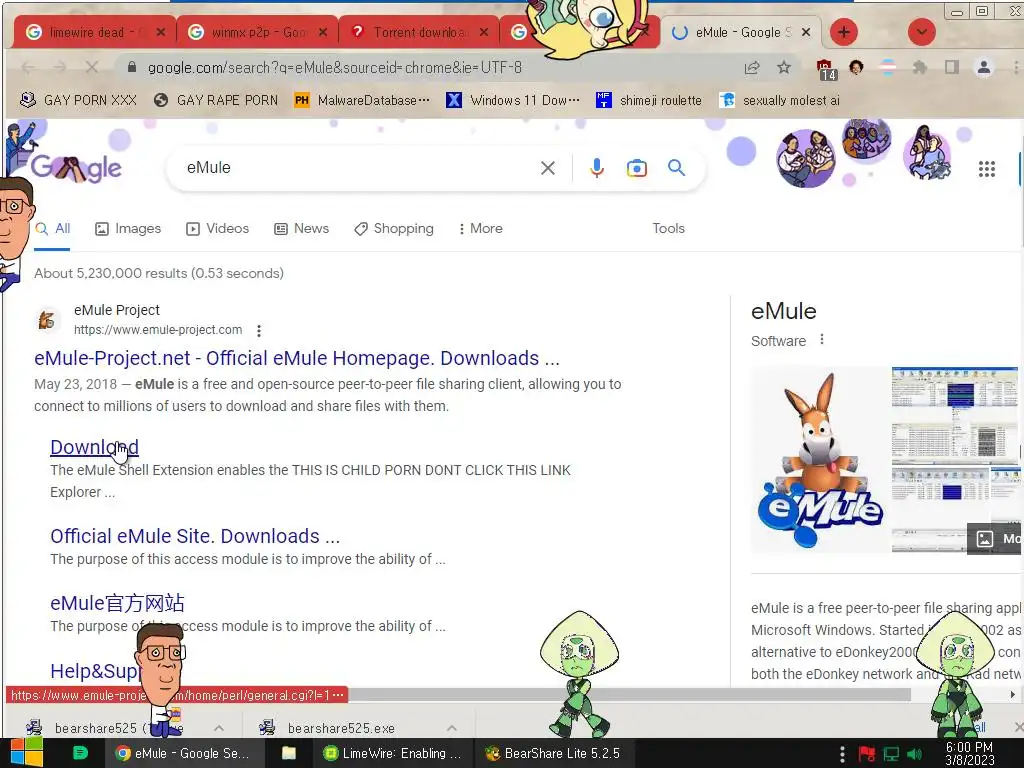Switch to the BearShare Lite 5.2.5 window
This screenshot has height=768, width=1024.
[553, 753]
